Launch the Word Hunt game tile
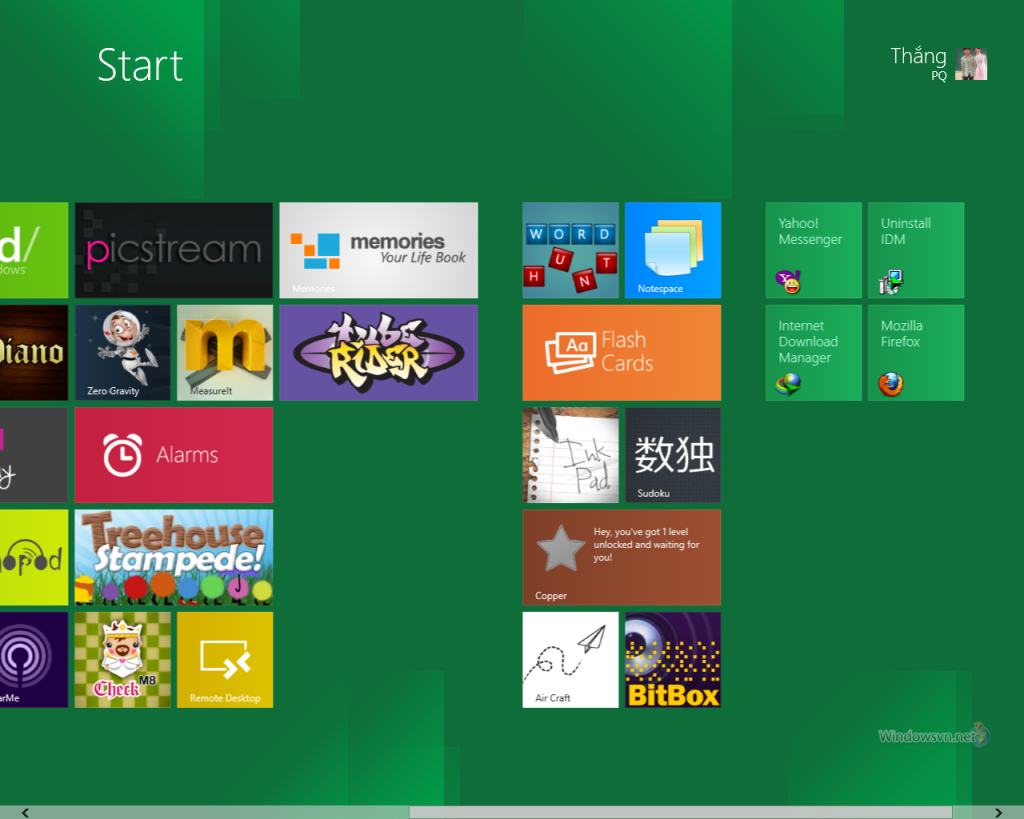The image size is (1024, 819). coord(571,250)
